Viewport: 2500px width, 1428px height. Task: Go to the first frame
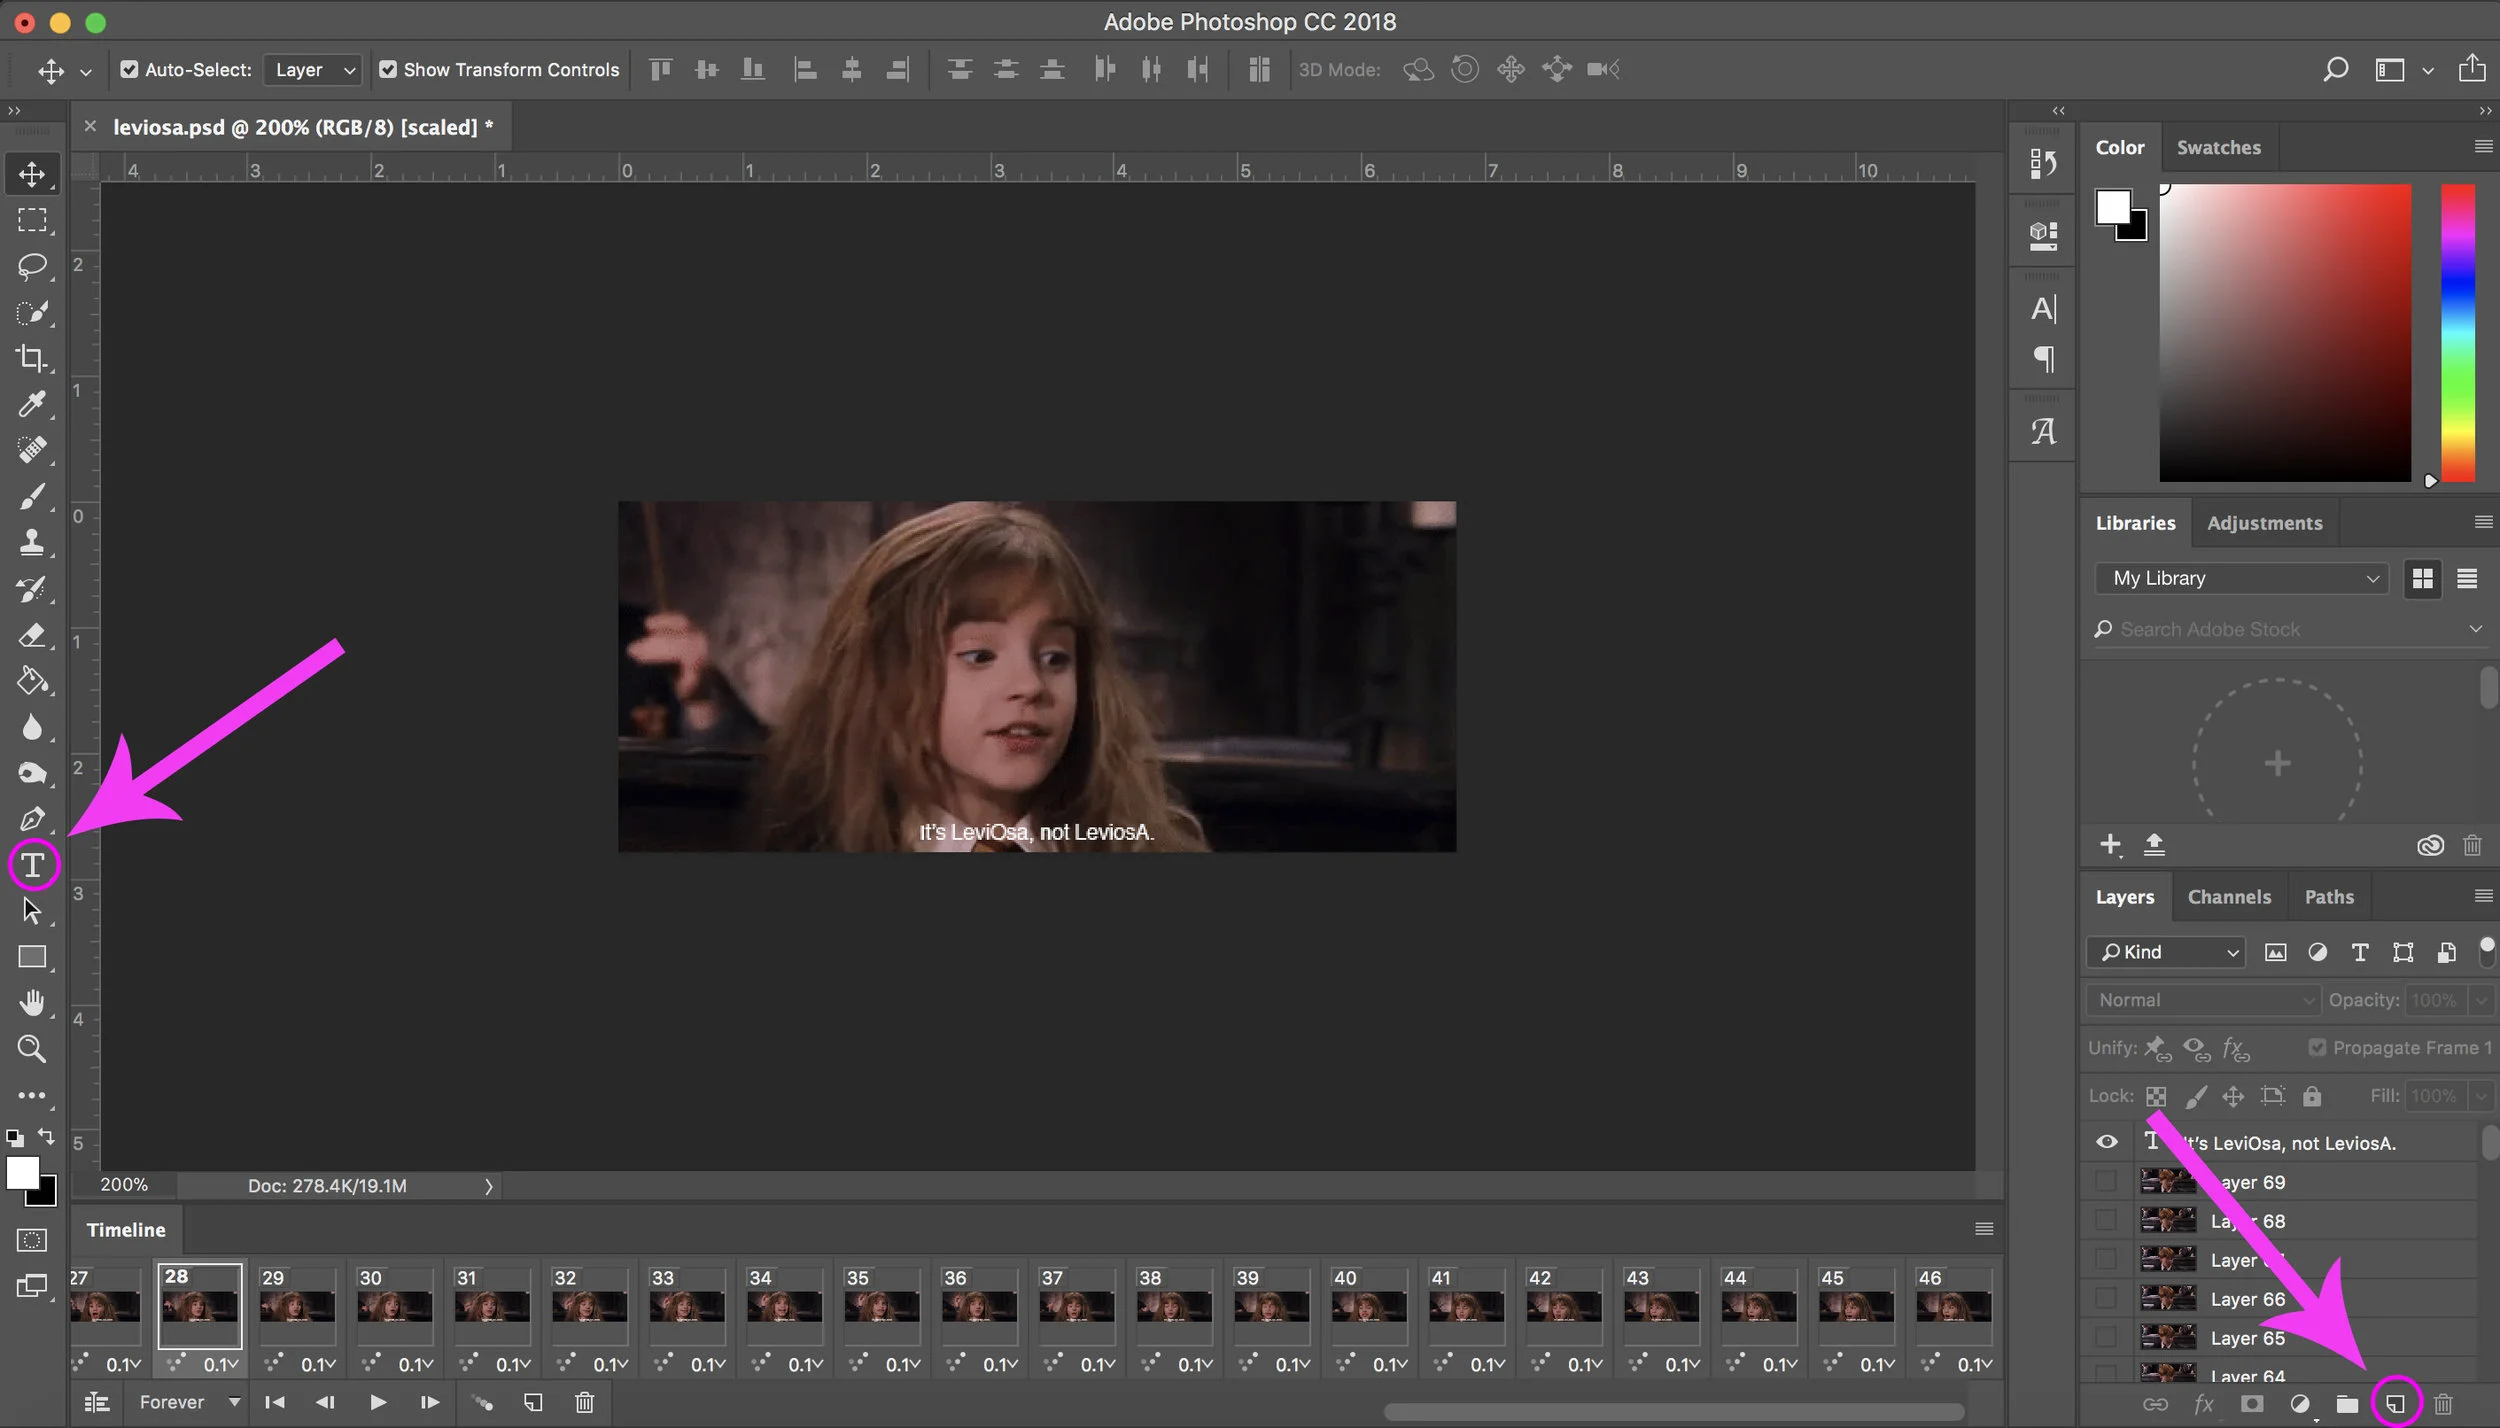(x=274, y=1402)
